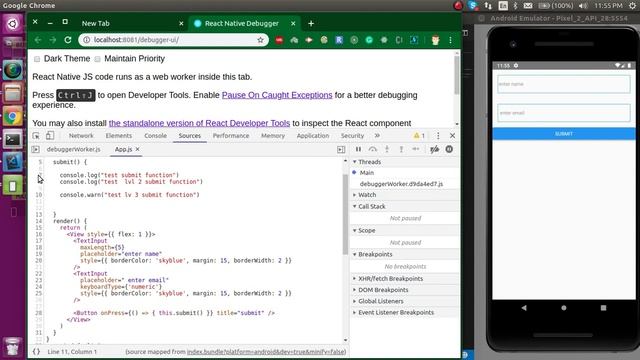Show the file navigator pane icon
The image size is (640, 360).
pos(36,149)
